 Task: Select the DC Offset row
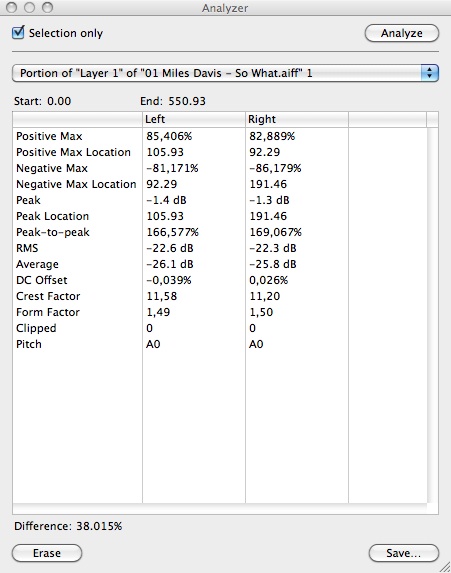pyautogui.click(x=219, y=280)
